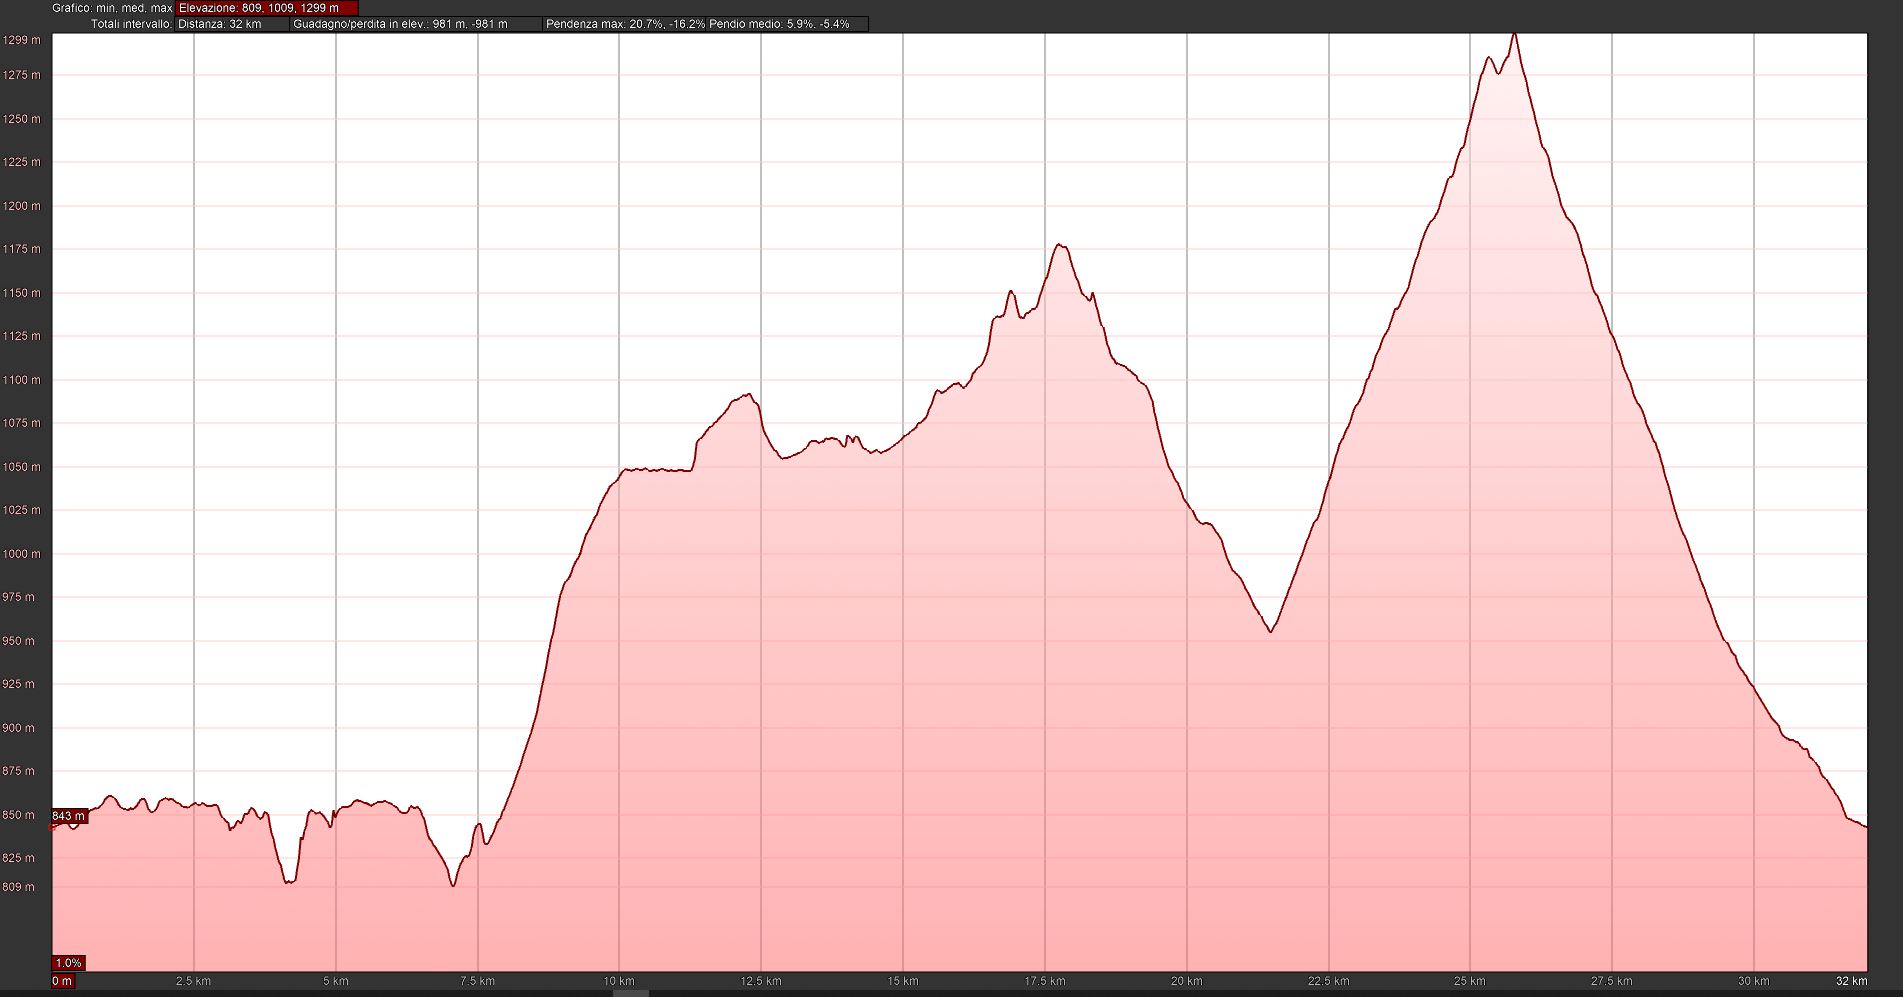Click the 1.0% slope indicator label

tap(68, 963)
